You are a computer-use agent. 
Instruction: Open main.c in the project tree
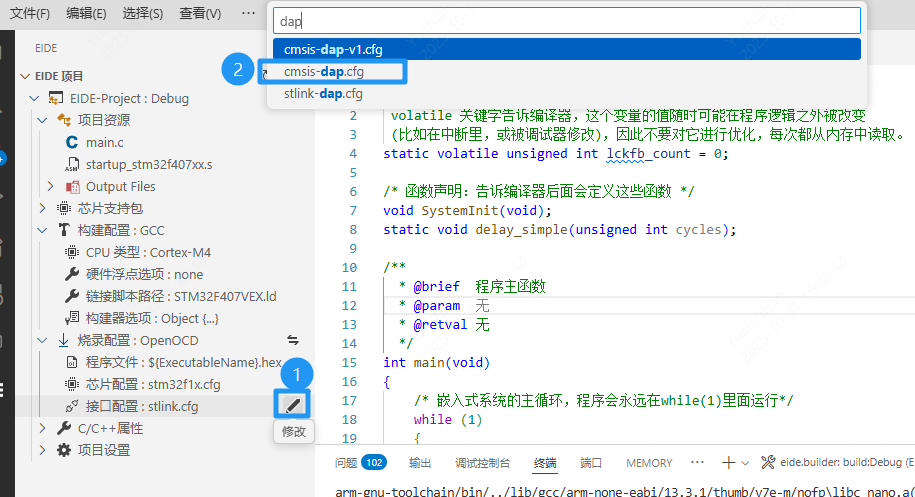[x=104, y=142]
